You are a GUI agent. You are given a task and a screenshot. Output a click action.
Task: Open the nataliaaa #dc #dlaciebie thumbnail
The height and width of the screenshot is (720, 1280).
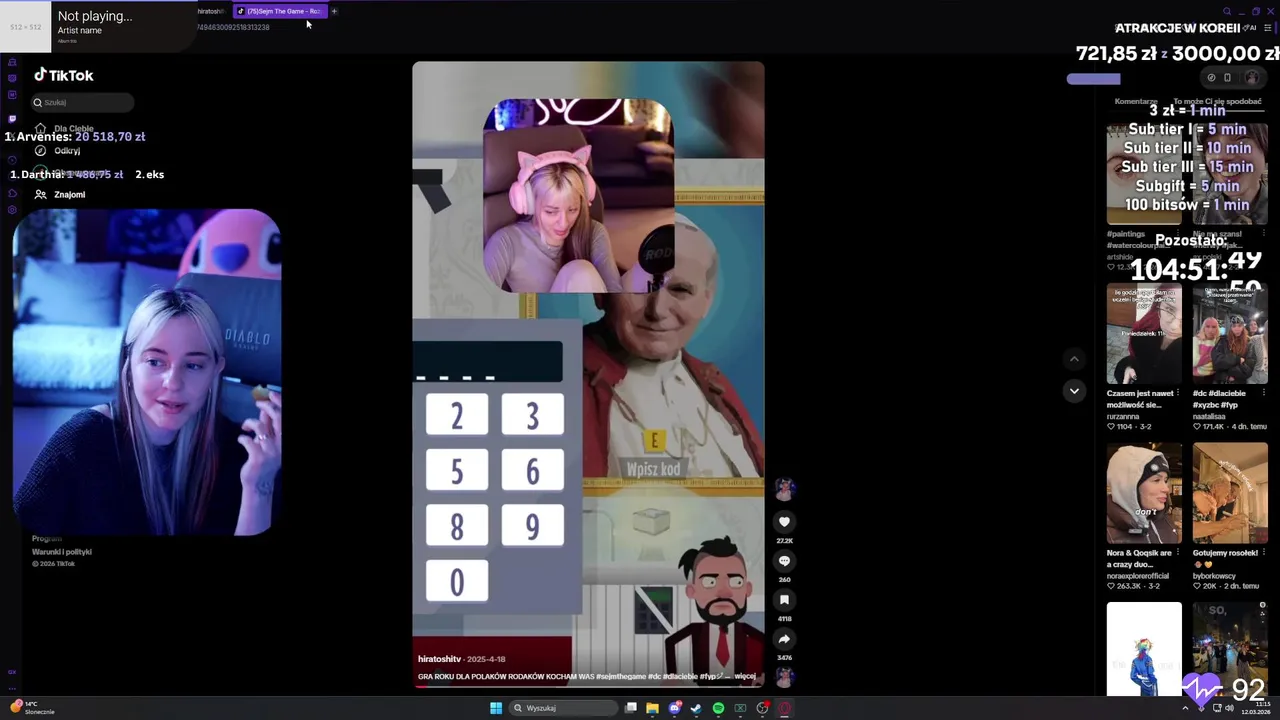click(x=1230, y=334)
